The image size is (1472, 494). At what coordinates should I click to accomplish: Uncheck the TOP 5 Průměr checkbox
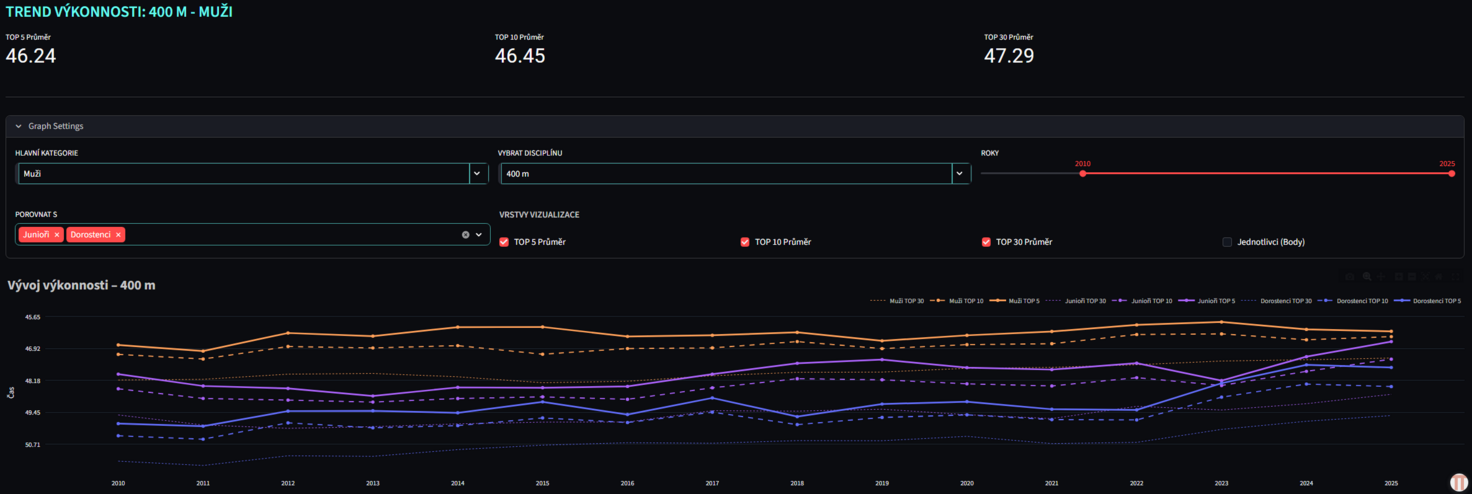(504, 242)
